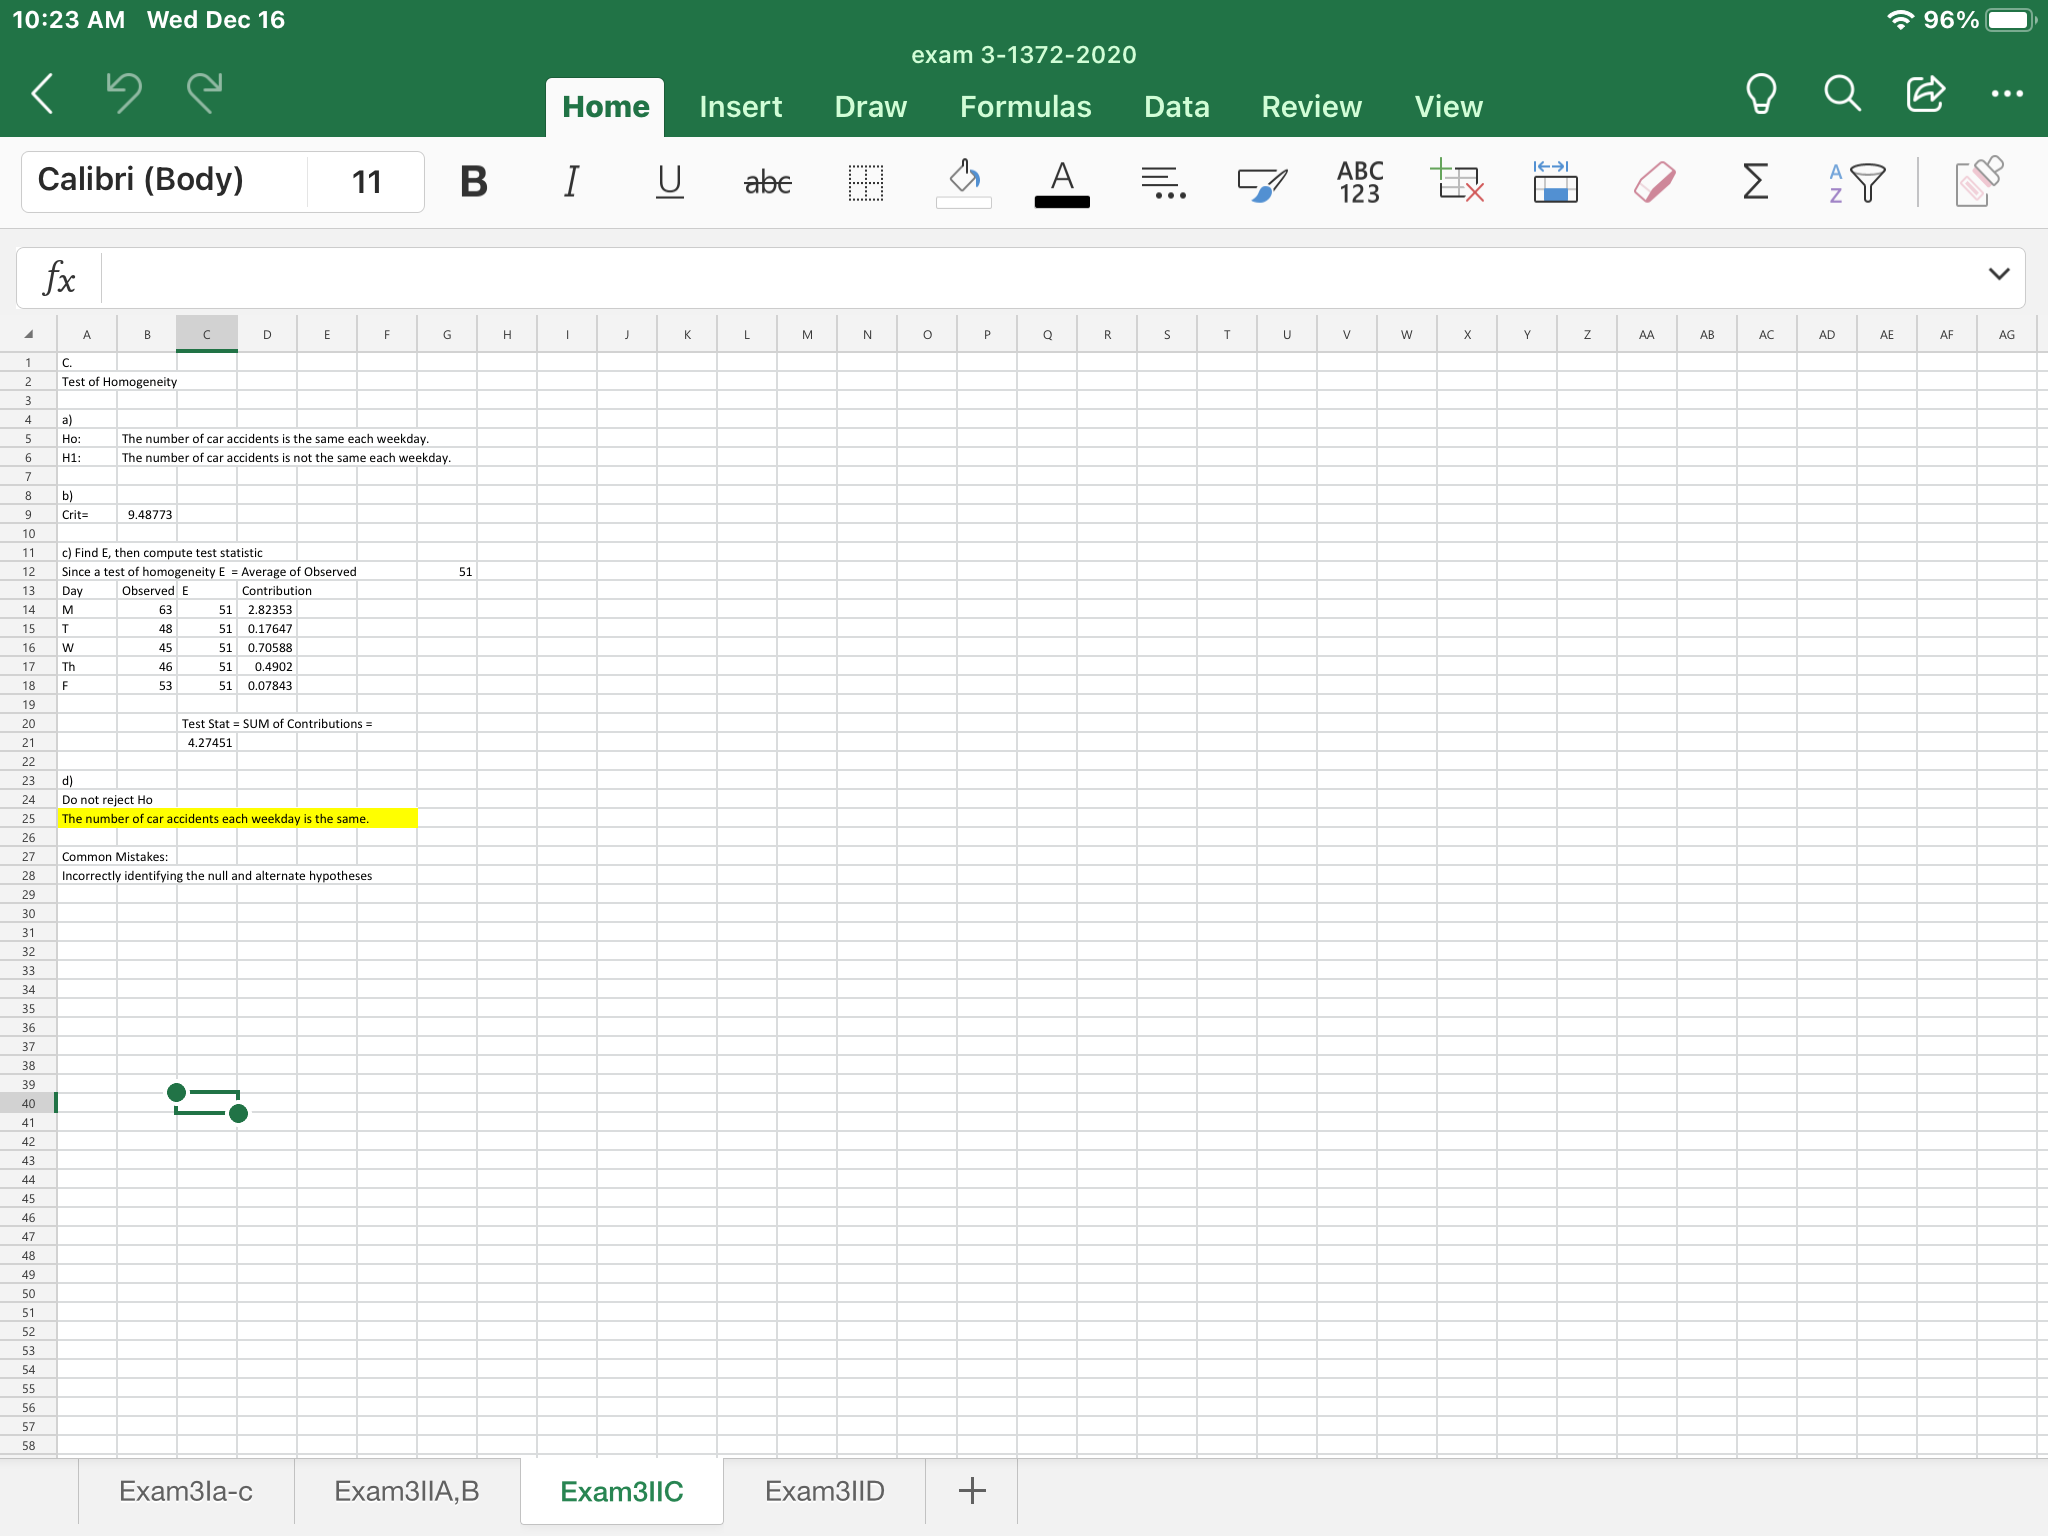This screenshot has width=2048, height=1536.
Task: Click the fx insert function button
Action: (59, 278)
